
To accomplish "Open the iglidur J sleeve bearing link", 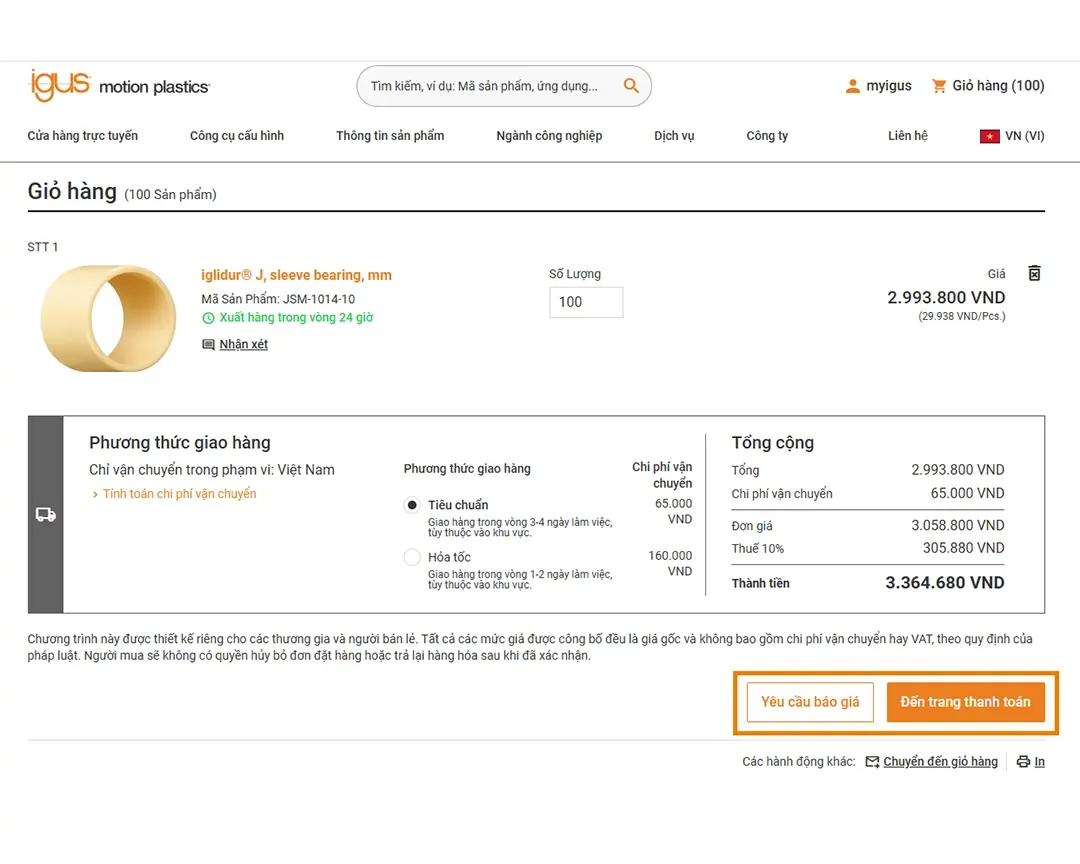I will (x=296, y=275).
